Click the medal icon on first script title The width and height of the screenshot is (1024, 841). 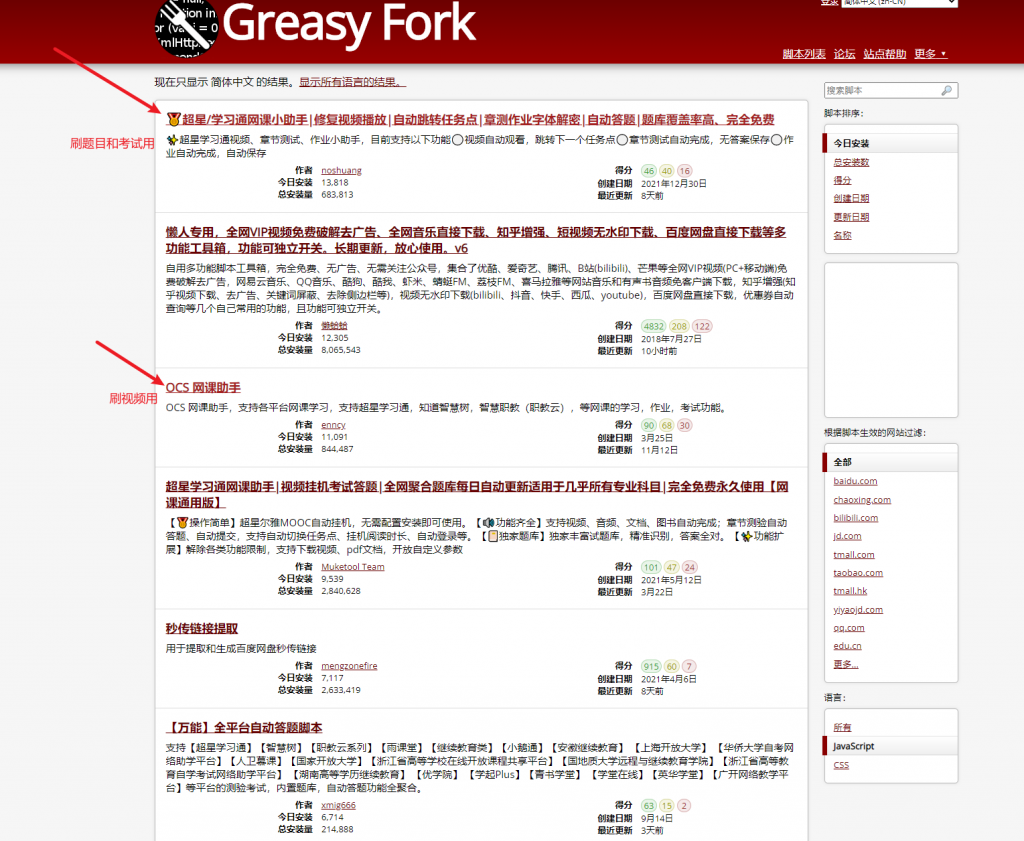pos(173,119)
